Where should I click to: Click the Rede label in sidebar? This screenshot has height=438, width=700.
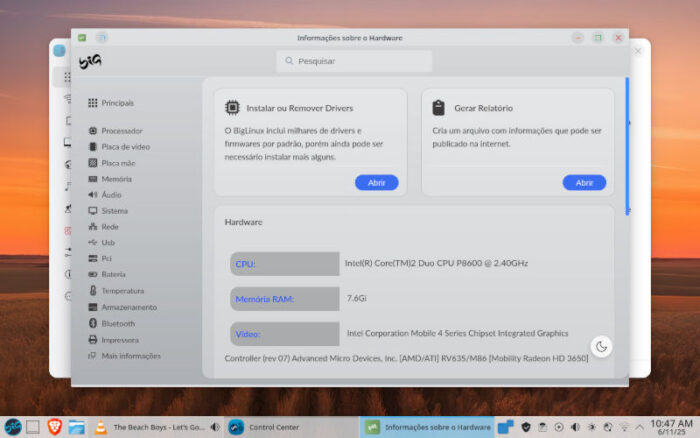coord(110,227)
